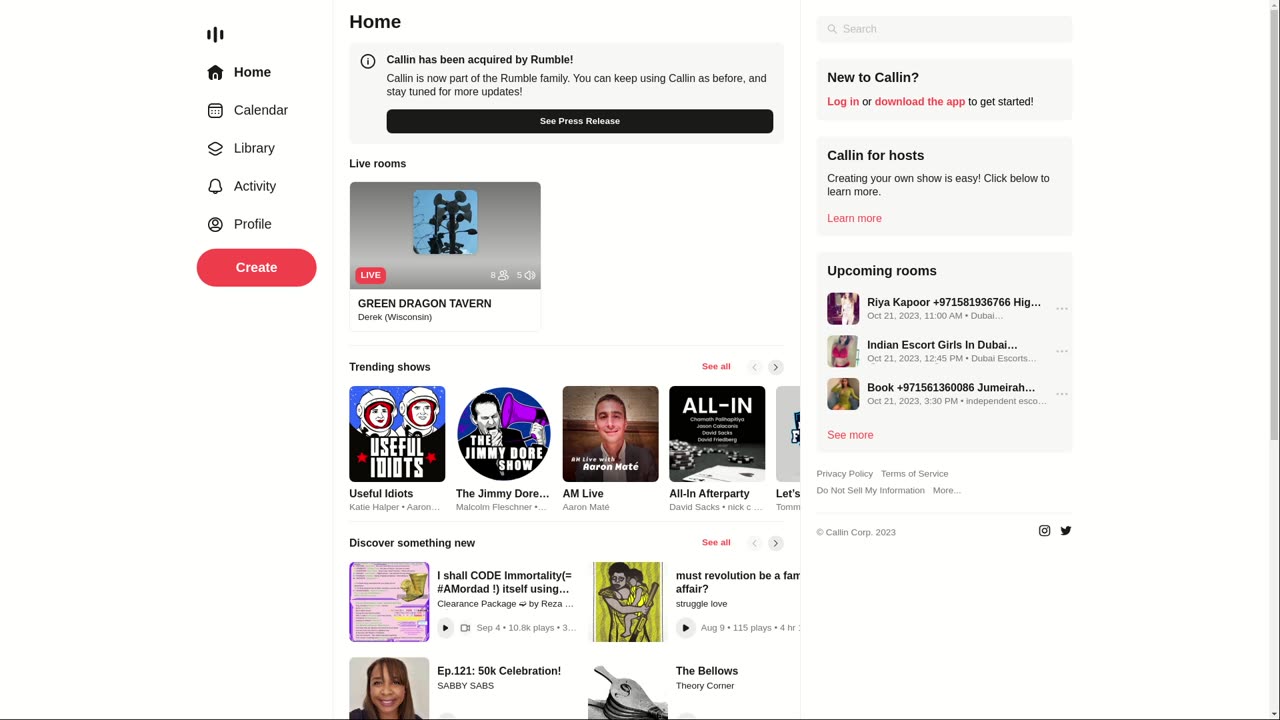Open the Terms of Service link
The image size is (1280, 720).
pos(915,474)
